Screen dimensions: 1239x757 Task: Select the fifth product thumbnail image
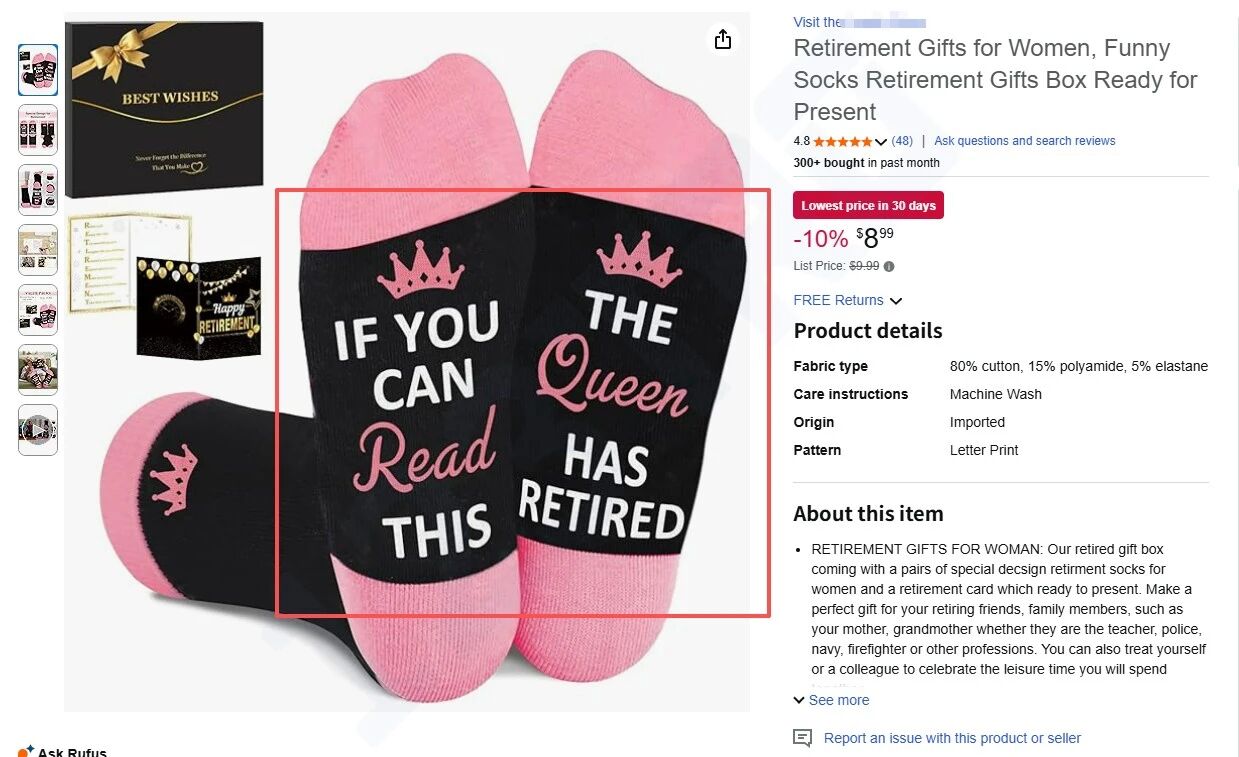click(x=38, y=310)
